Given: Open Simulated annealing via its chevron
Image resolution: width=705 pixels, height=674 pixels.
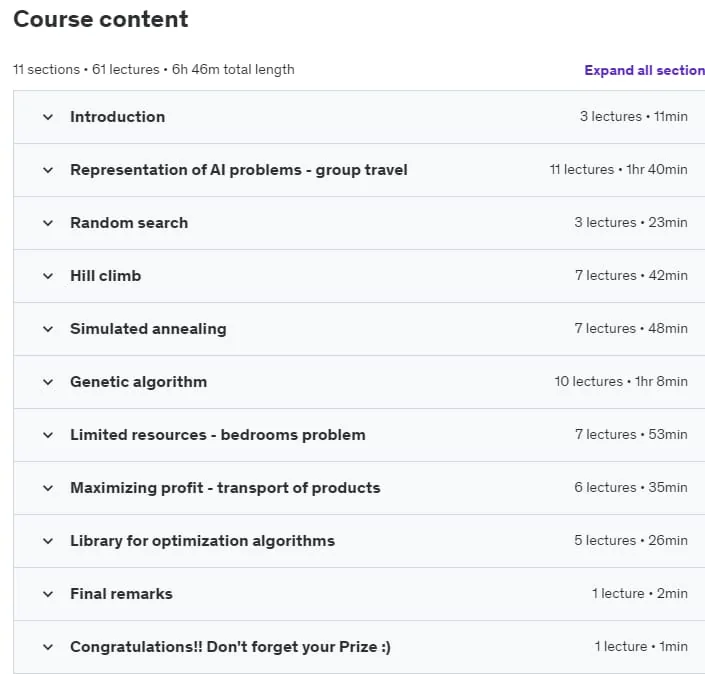Looking at the screenshot, I should point(48,330).
